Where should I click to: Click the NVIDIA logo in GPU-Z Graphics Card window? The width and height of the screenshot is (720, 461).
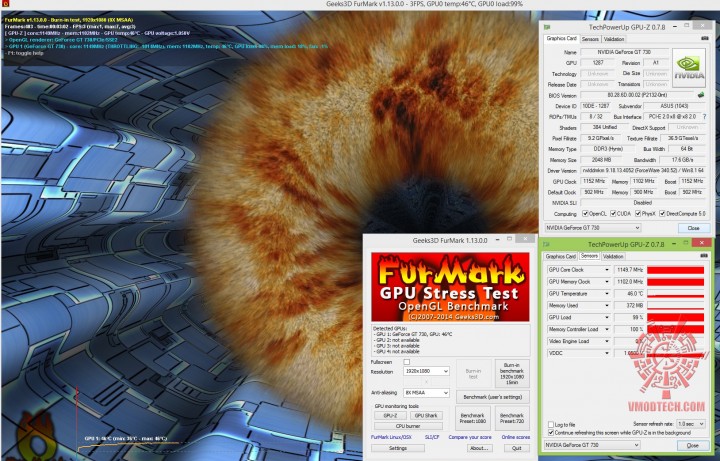click(x=688, y=68)
